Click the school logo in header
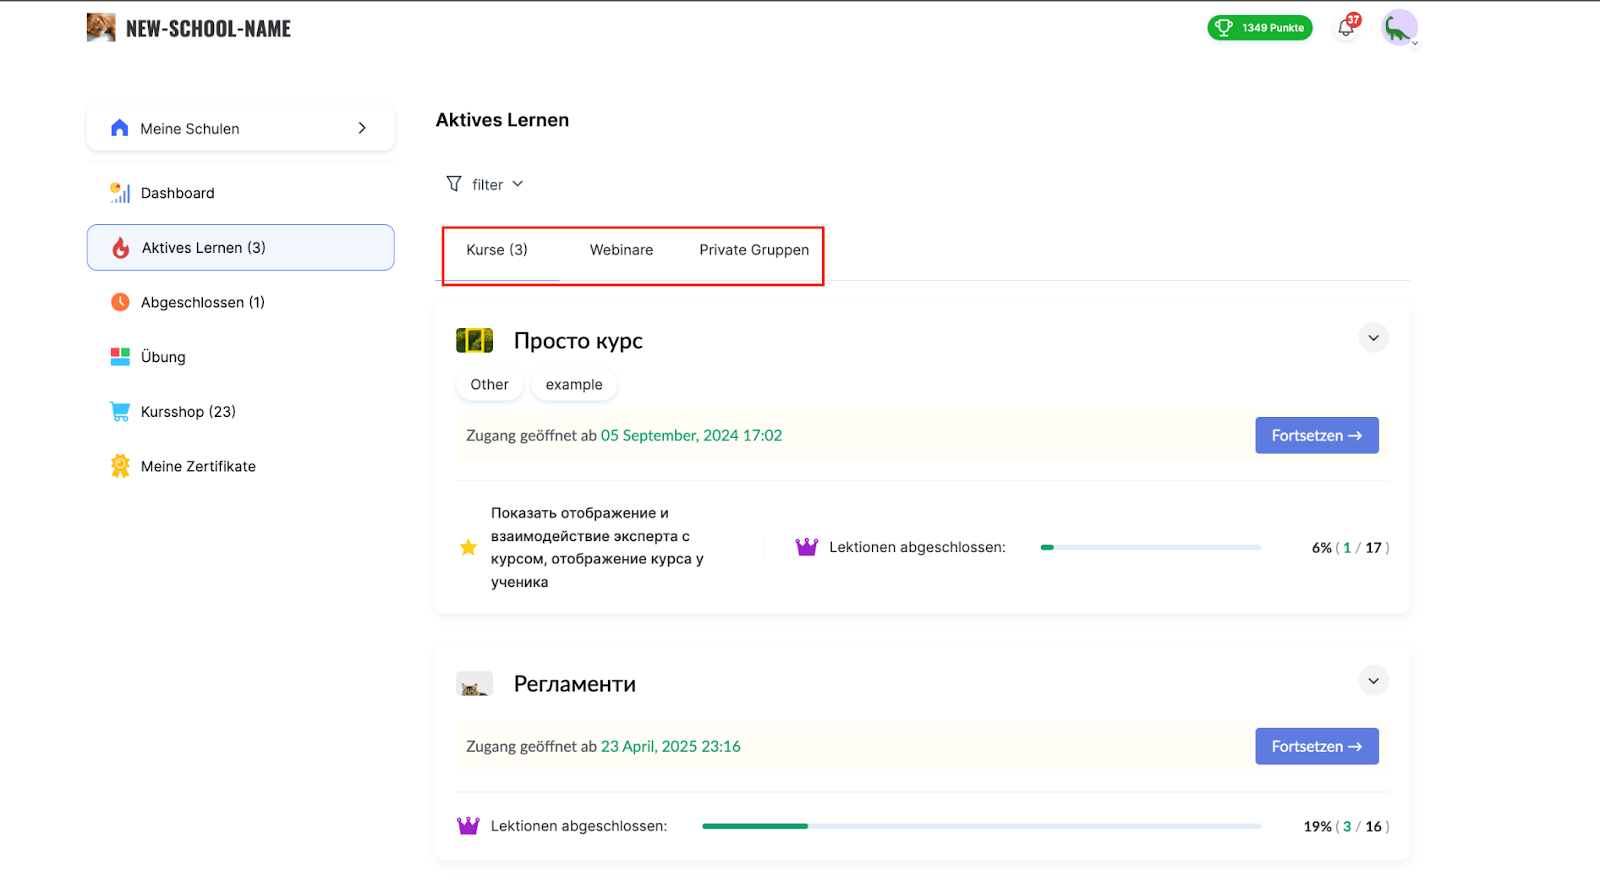The image size is (1600, 880). click(x=101, y=28)
